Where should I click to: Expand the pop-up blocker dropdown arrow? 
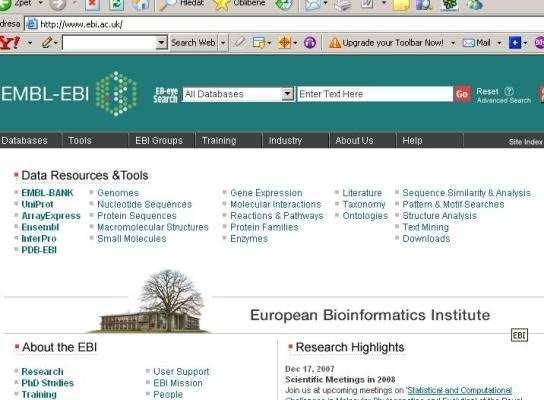[269, 43]
